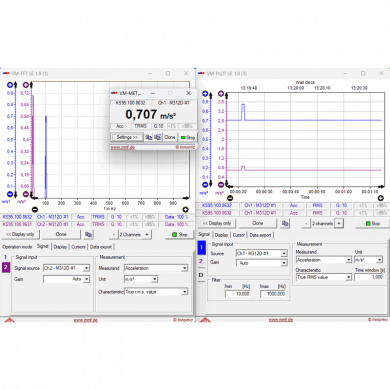
Task: Open VM-PLOT Gain dropdown set to Auto
Action: click(x=262, y=263)
